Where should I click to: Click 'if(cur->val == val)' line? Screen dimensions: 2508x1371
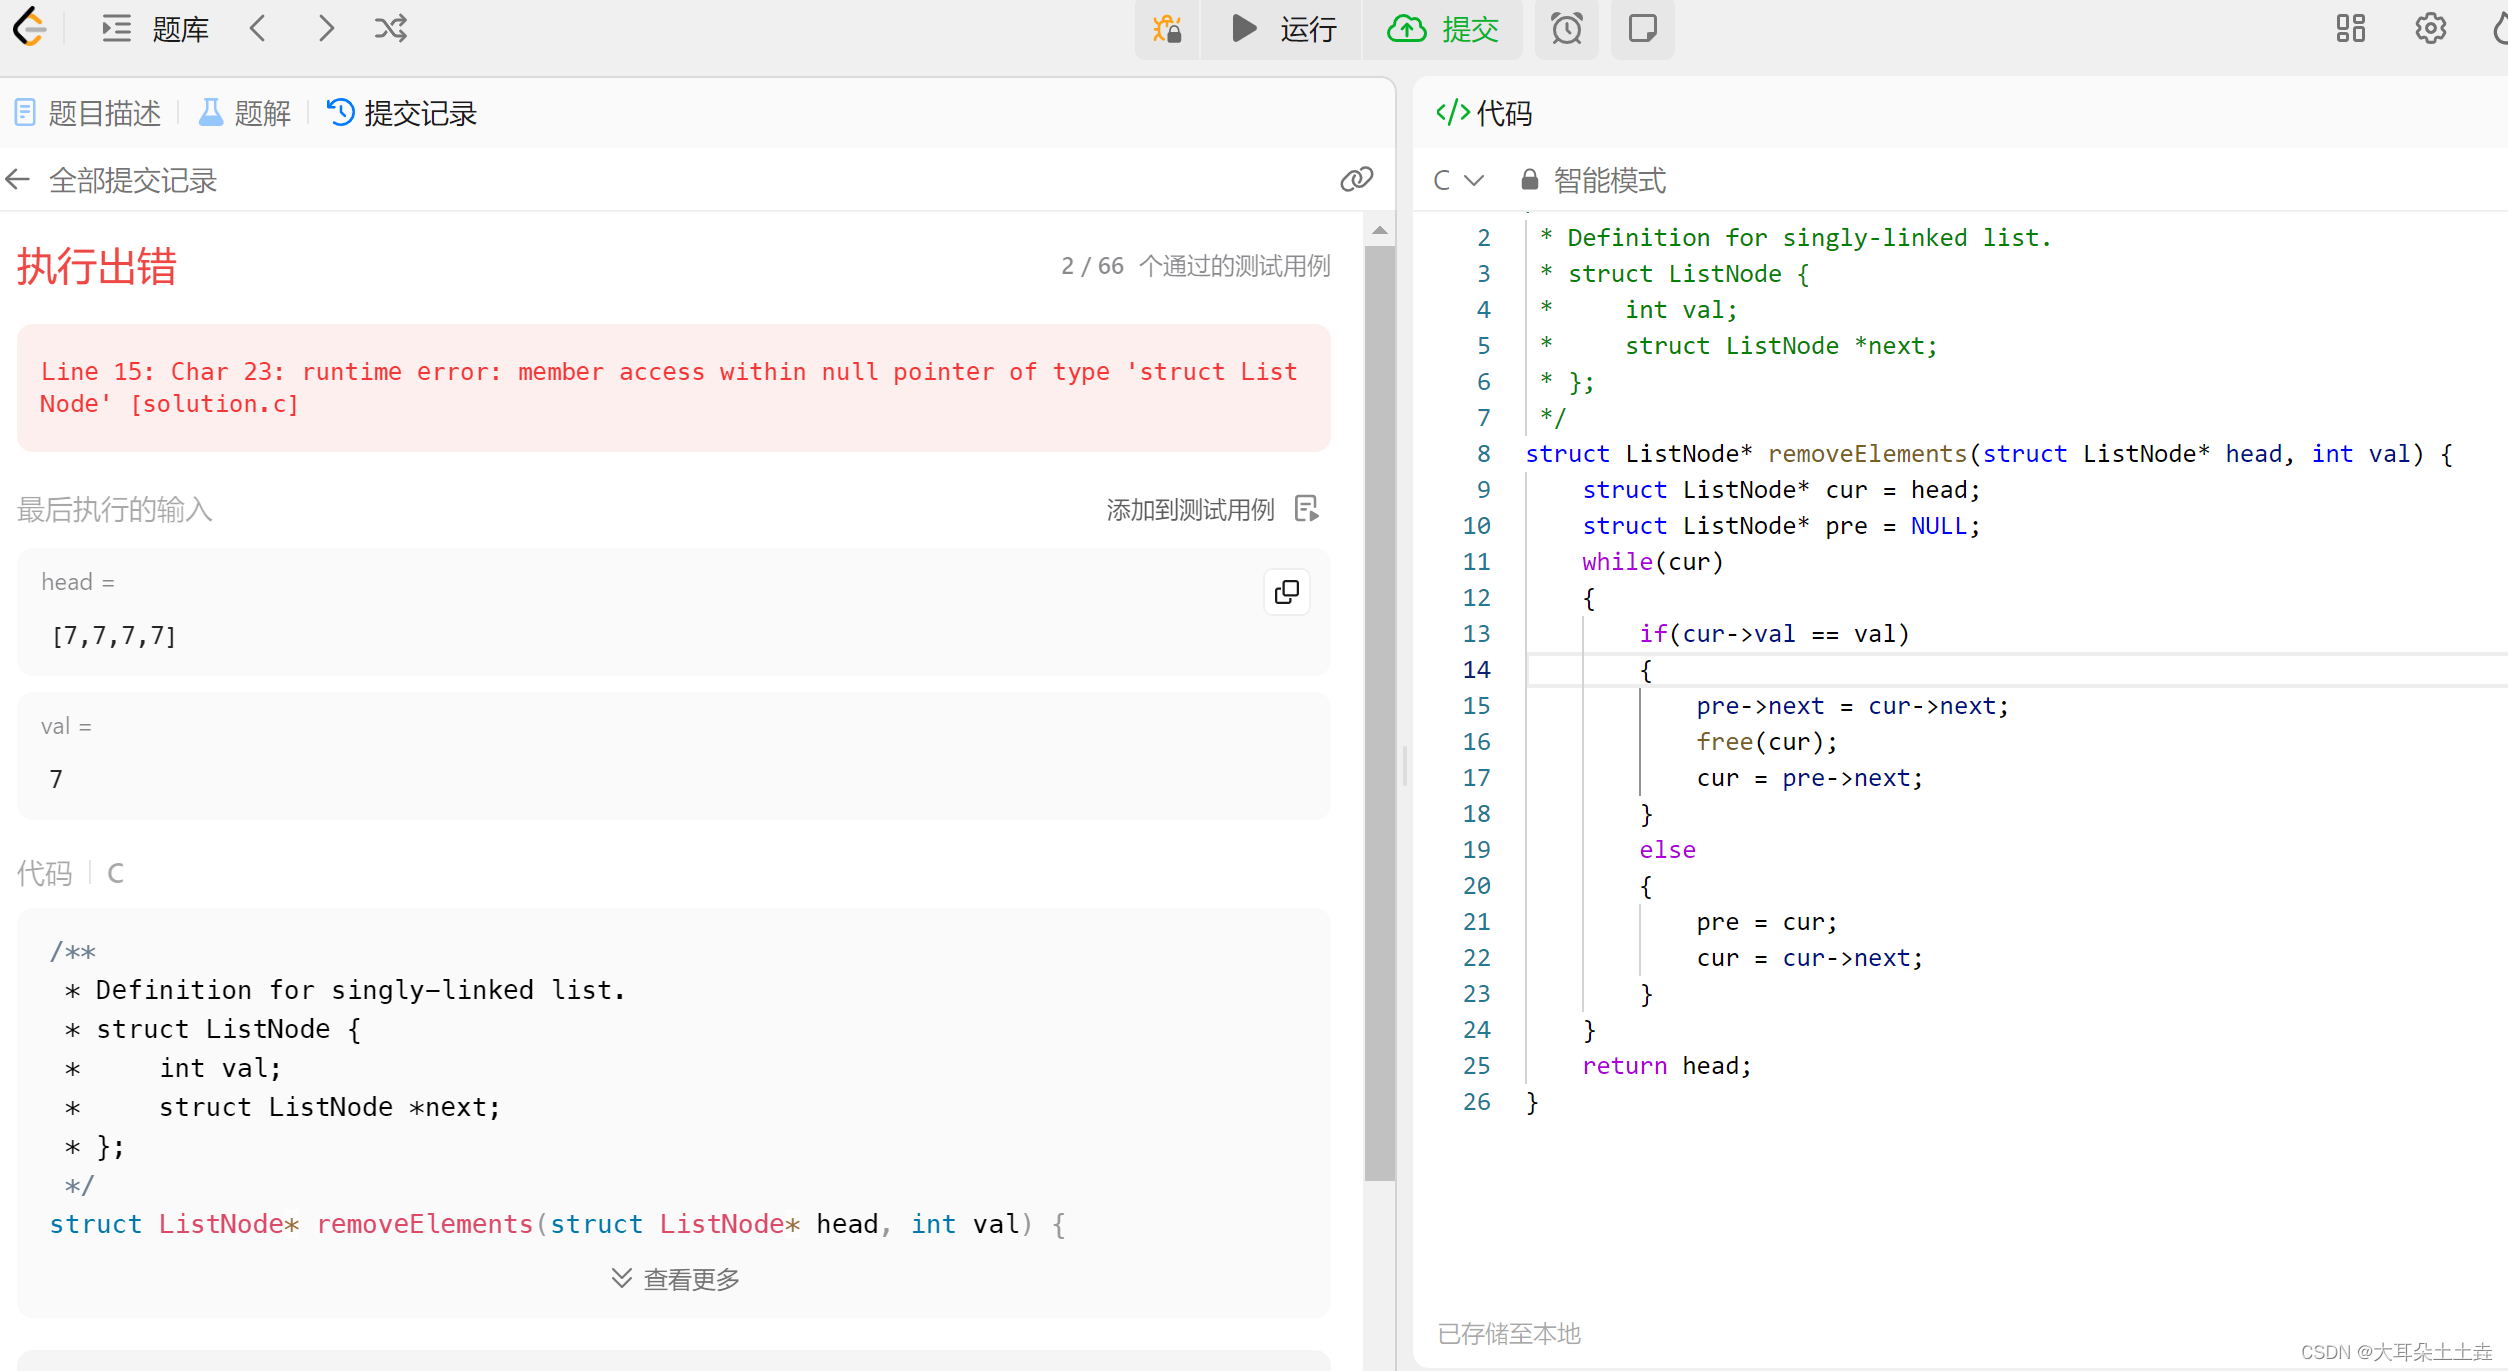(1774, 634)
